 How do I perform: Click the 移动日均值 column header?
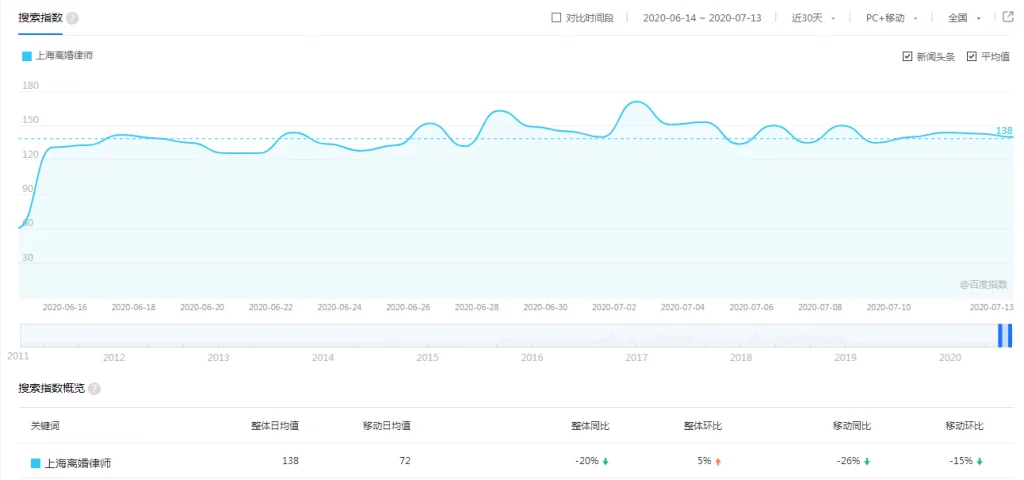(x=386, y=426)
